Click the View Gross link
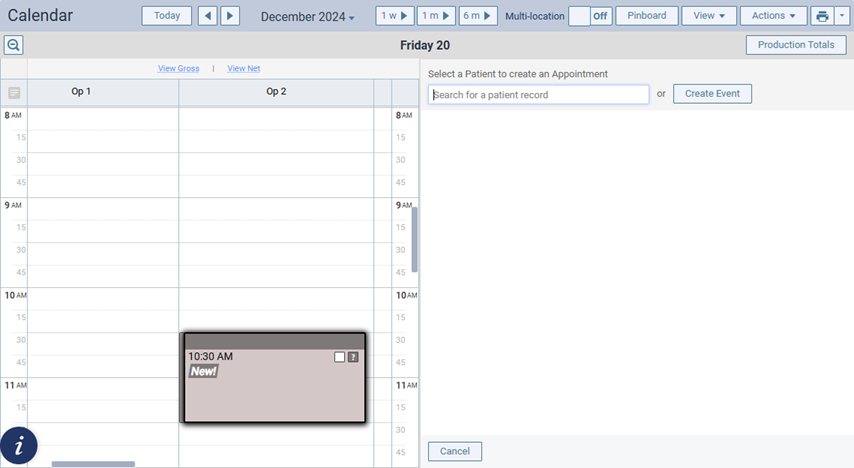This screenshot has height=468, width=854. [x=179, y=68]
